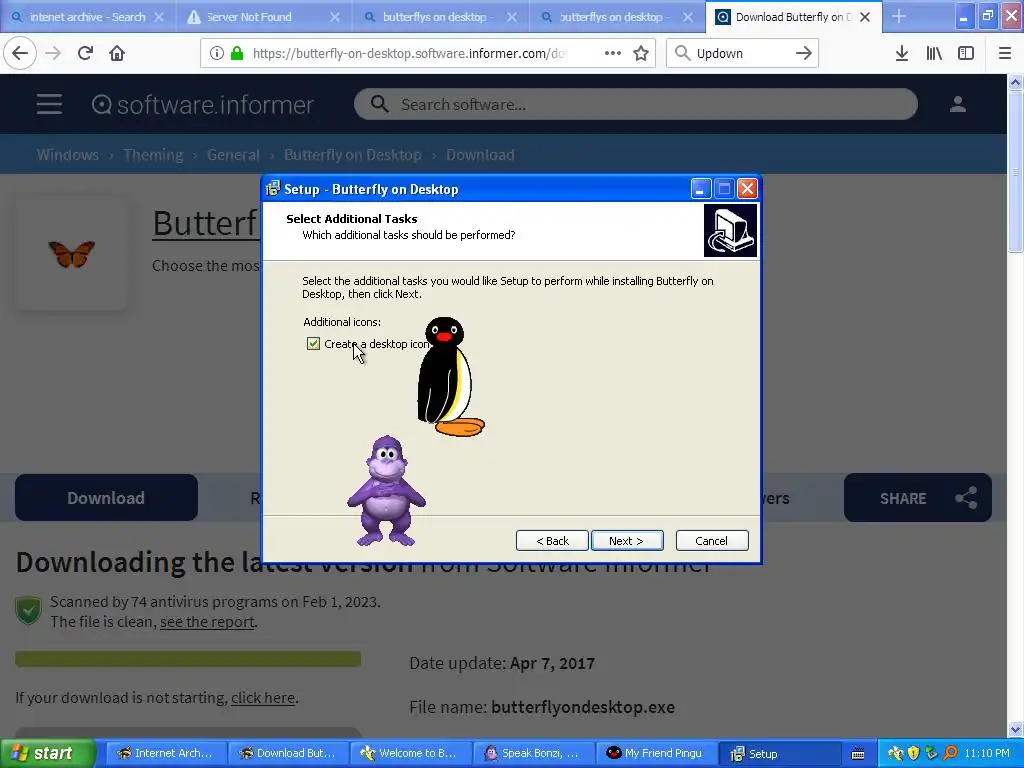This screenshot has height=768, width=1024.
Task: Click the search bar go arrow
Action: 804,53
